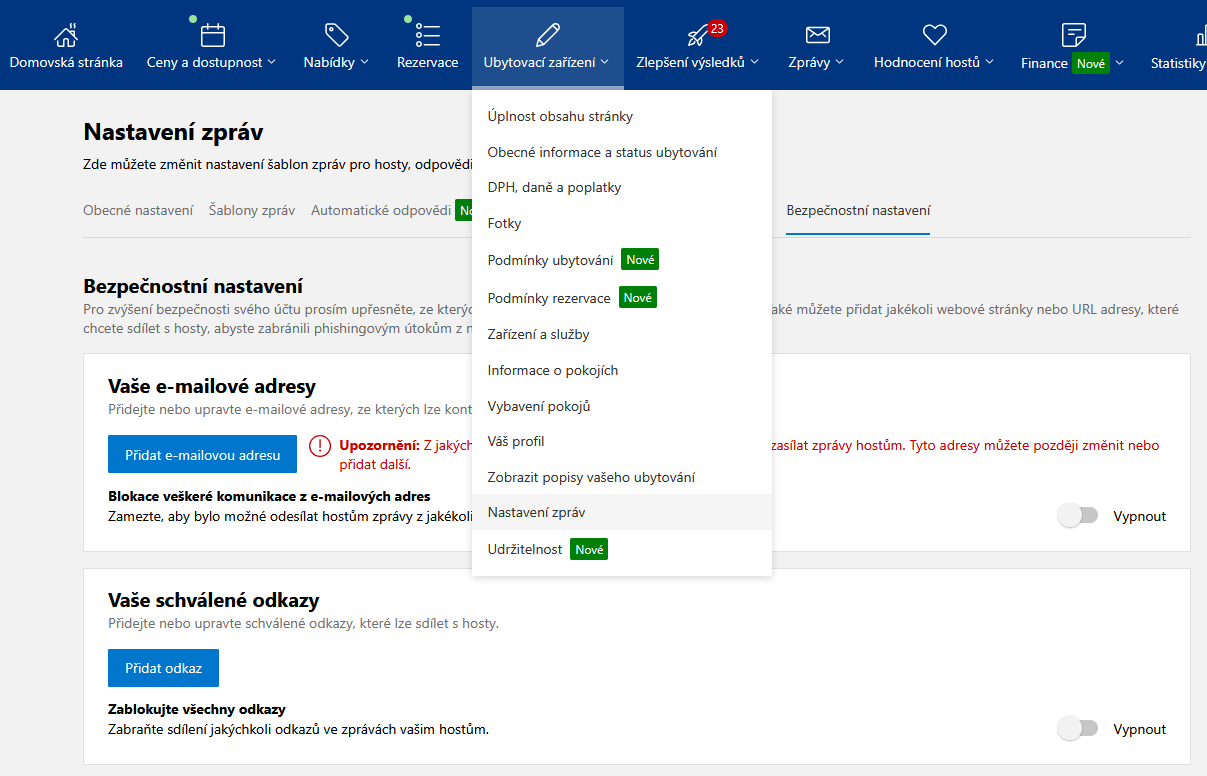The width and height of the screenshot is (1207, 776).
Task: Enable blocking of all e-mail communication
Action: (1078, 514)
